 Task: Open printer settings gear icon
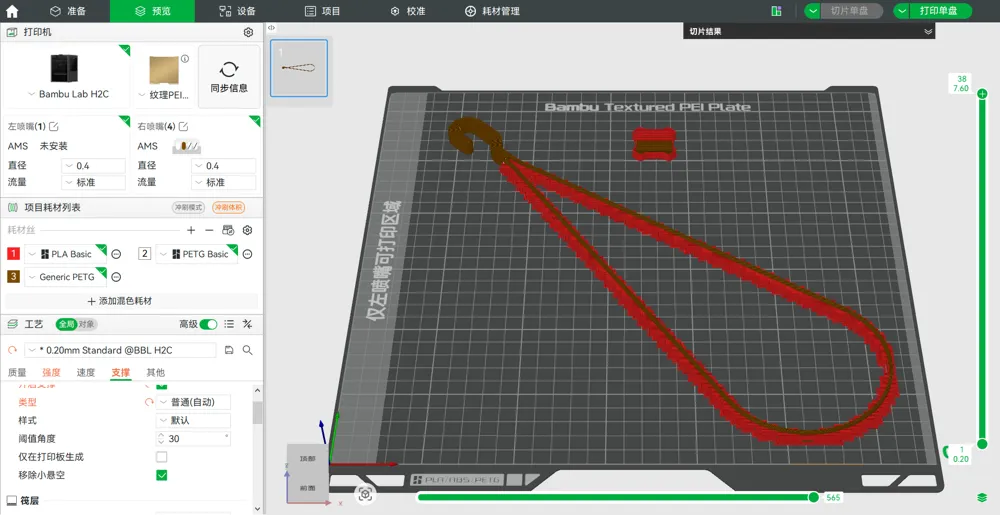(x=248, y=33)
